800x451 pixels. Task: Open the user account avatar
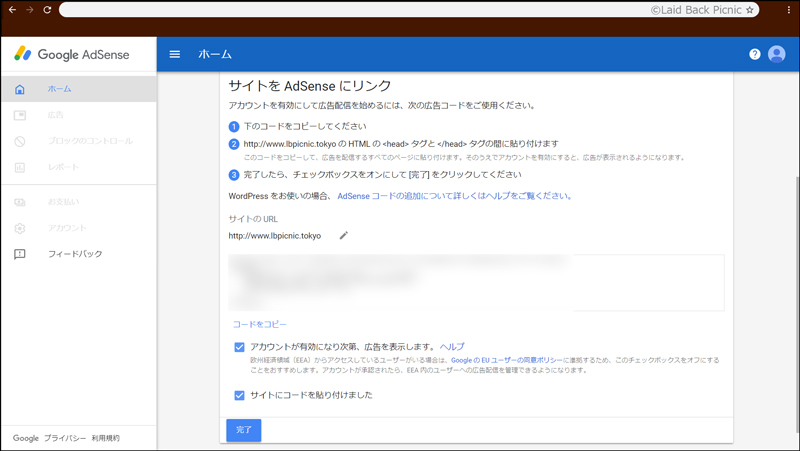click(777, 54)
